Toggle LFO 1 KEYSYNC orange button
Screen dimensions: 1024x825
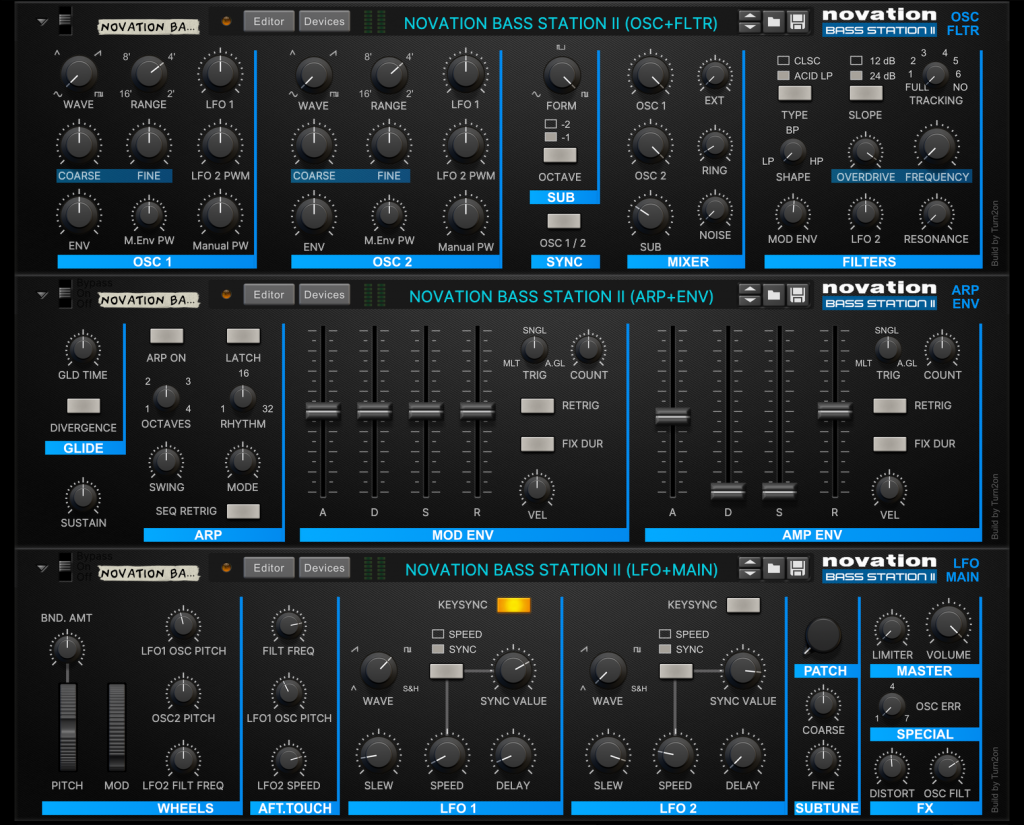coord(513,605)
